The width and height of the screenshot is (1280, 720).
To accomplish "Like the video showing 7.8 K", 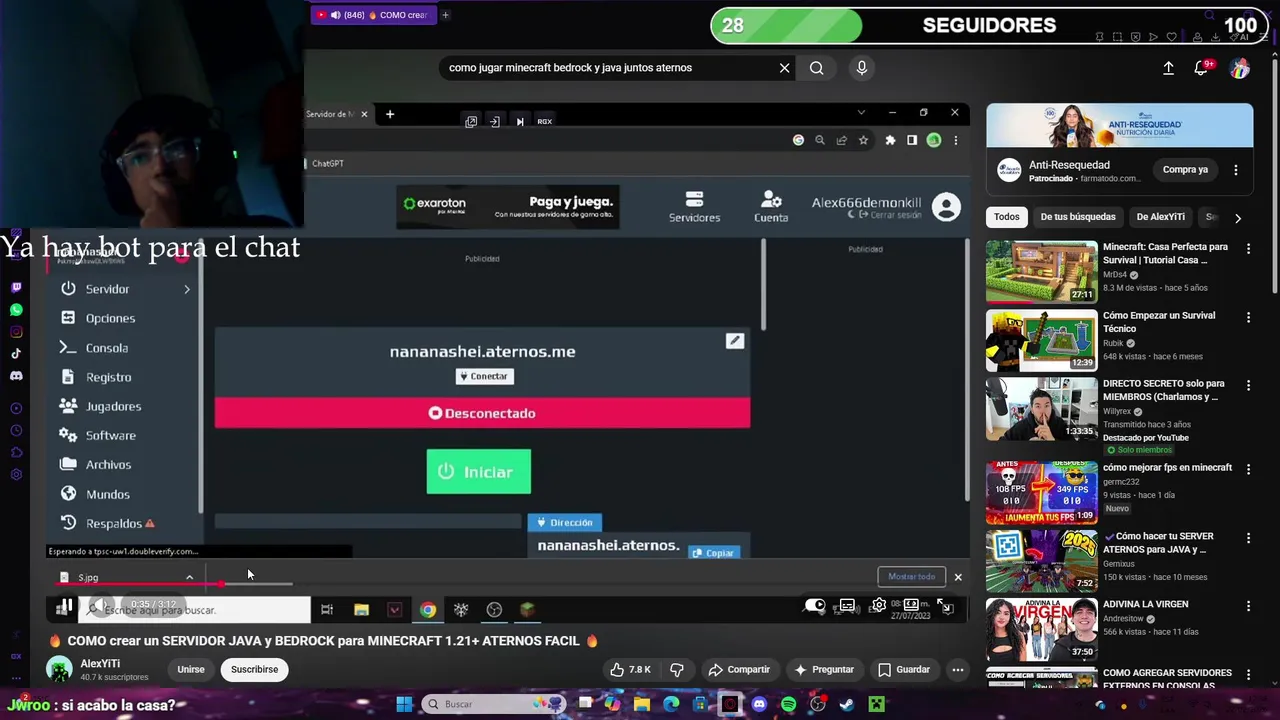I will (630, 670).
